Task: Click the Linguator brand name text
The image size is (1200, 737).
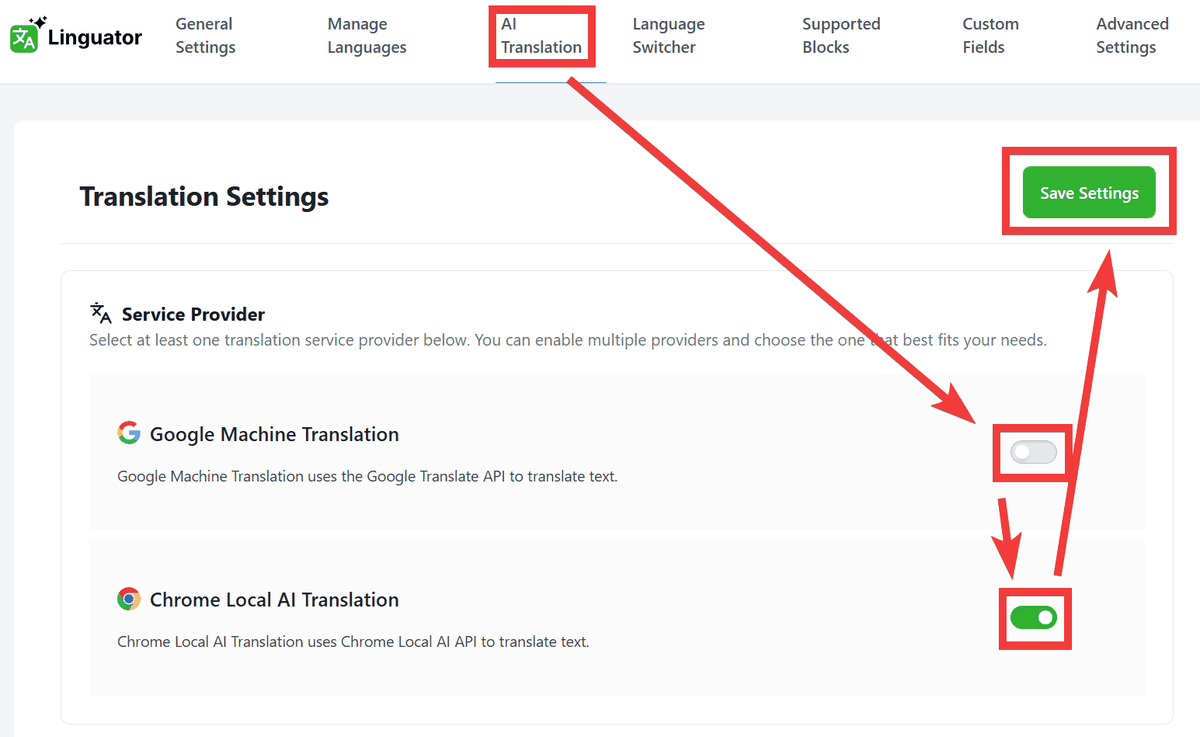Action: point(95,38)
